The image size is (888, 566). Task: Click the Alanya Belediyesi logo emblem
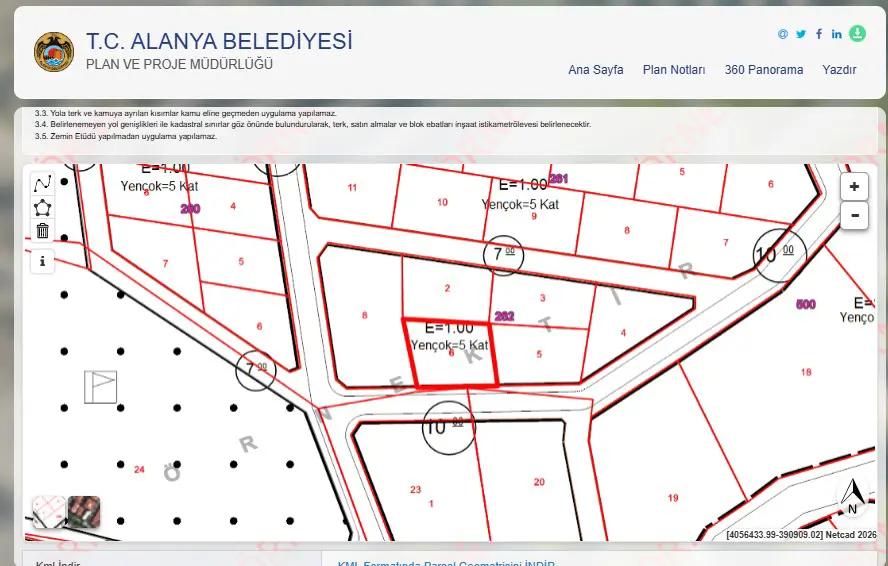[x=54, y=52]
